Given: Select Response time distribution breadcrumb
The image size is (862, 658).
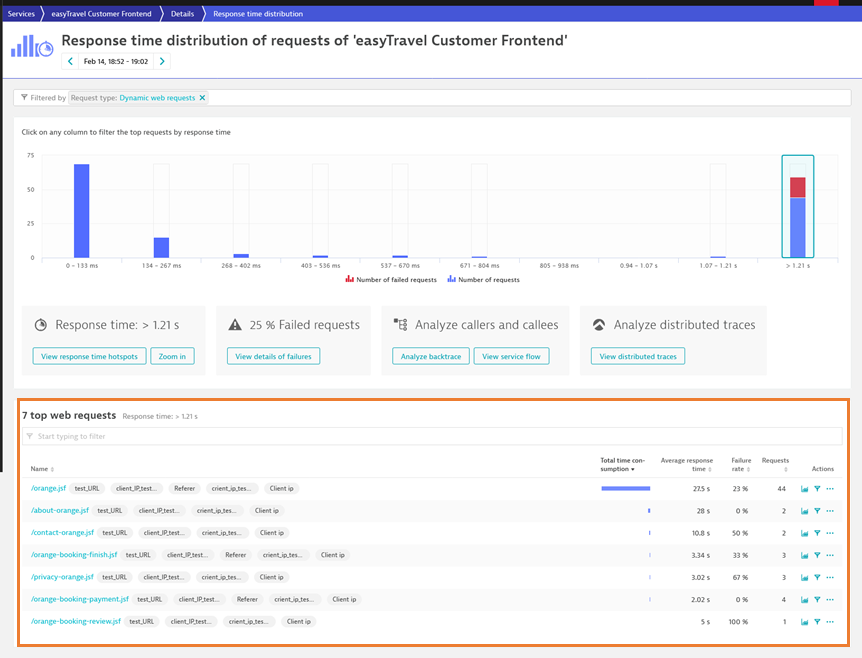Looking at the screenshot, I should (x=258, y=14).
